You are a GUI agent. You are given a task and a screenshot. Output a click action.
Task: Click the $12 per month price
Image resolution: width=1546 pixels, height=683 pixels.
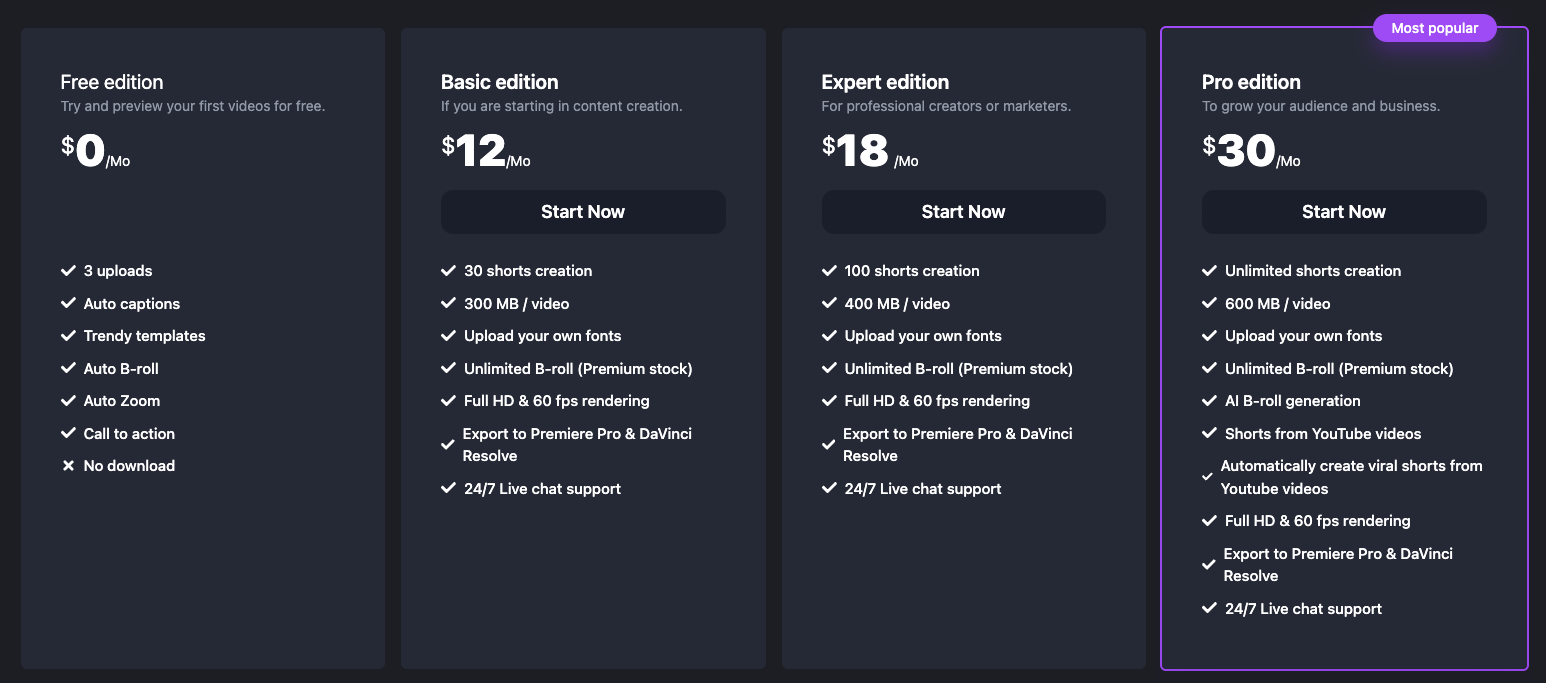(x=485, y=152)
